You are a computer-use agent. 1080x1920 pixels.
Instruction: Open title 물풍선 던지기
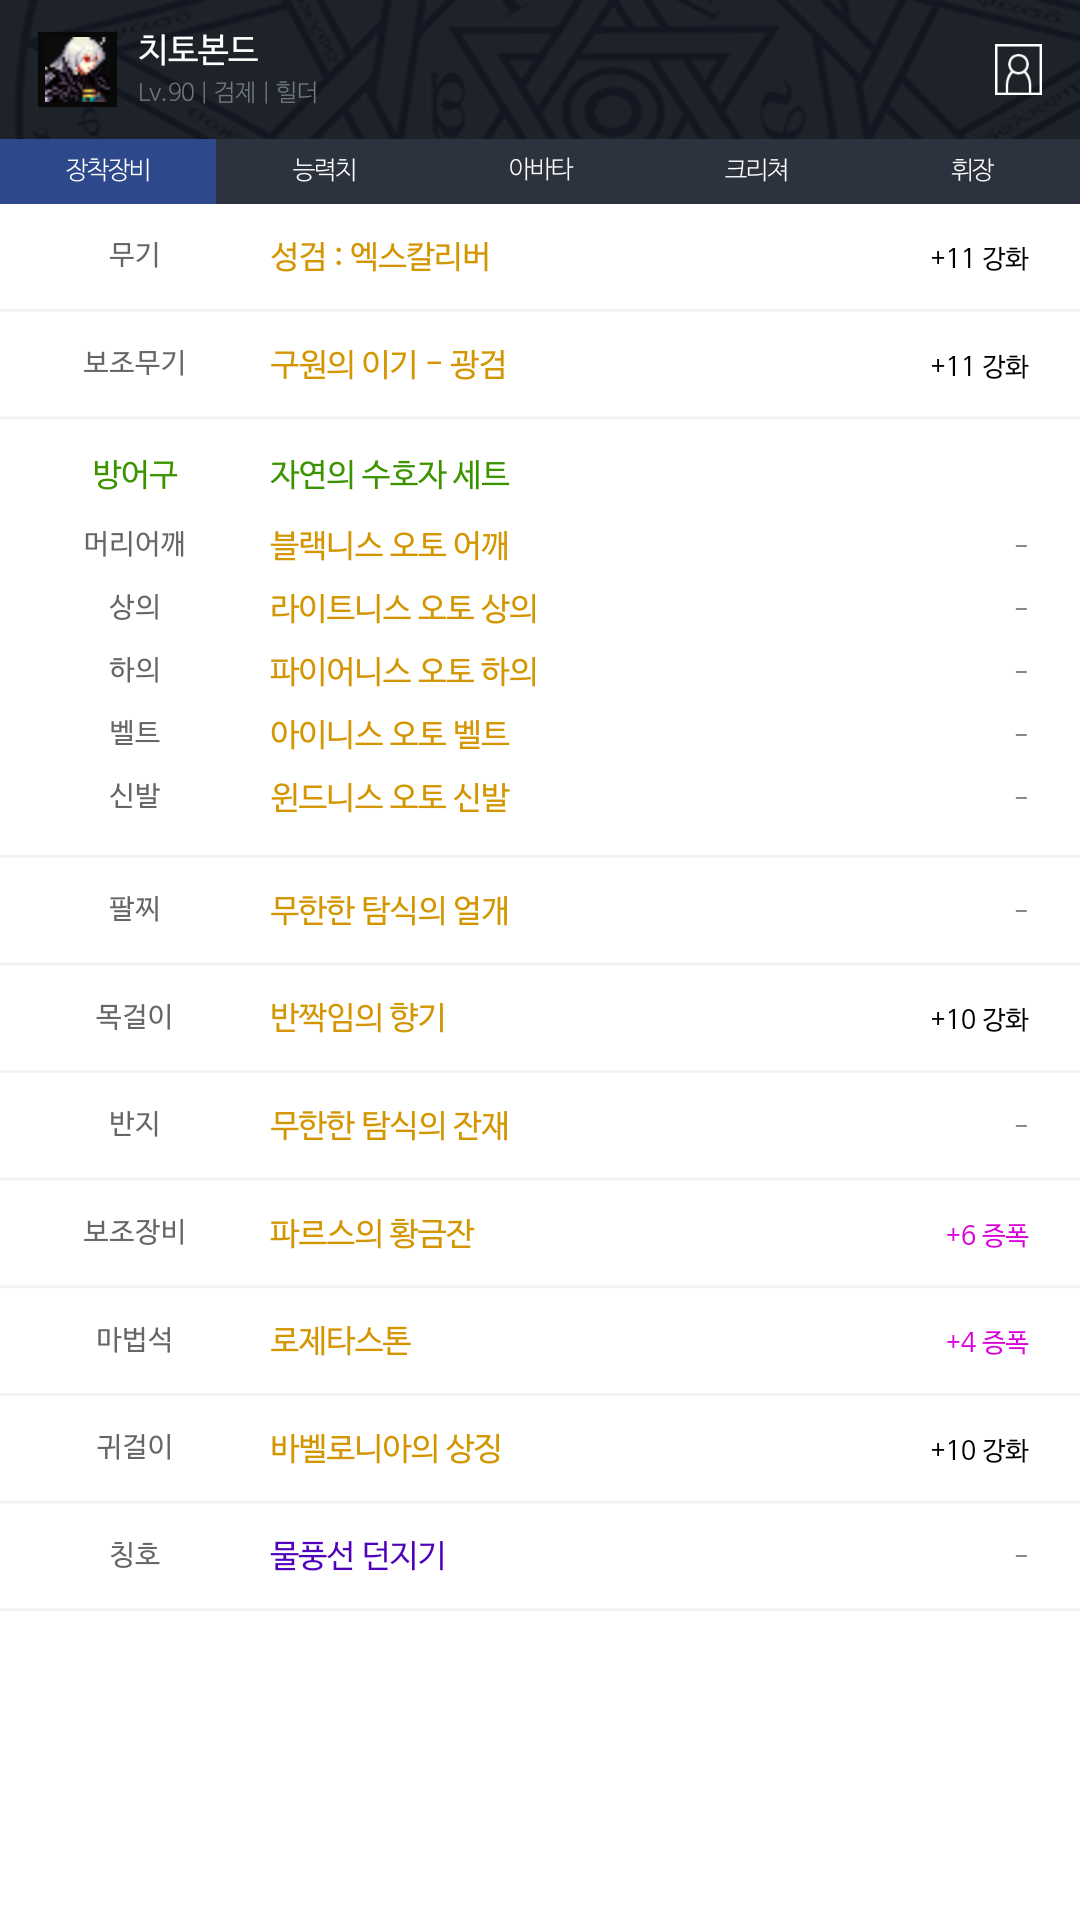click(358, 1555)
